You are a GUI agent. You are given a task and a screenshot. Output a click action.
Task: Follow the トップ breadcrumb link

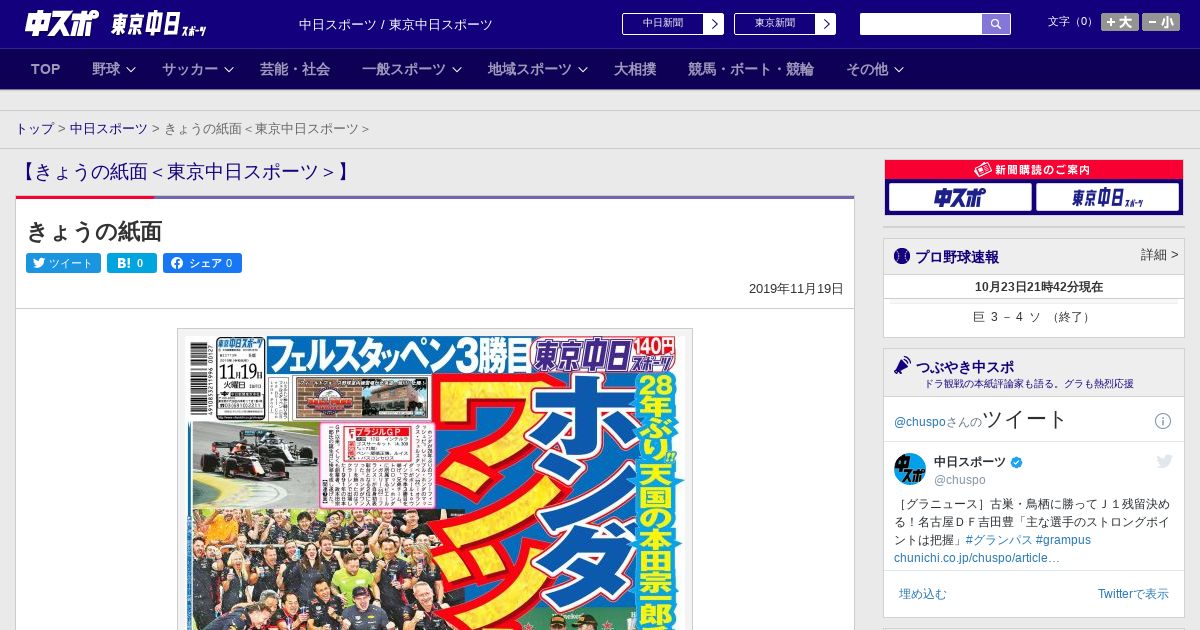[x=35, y=129]
